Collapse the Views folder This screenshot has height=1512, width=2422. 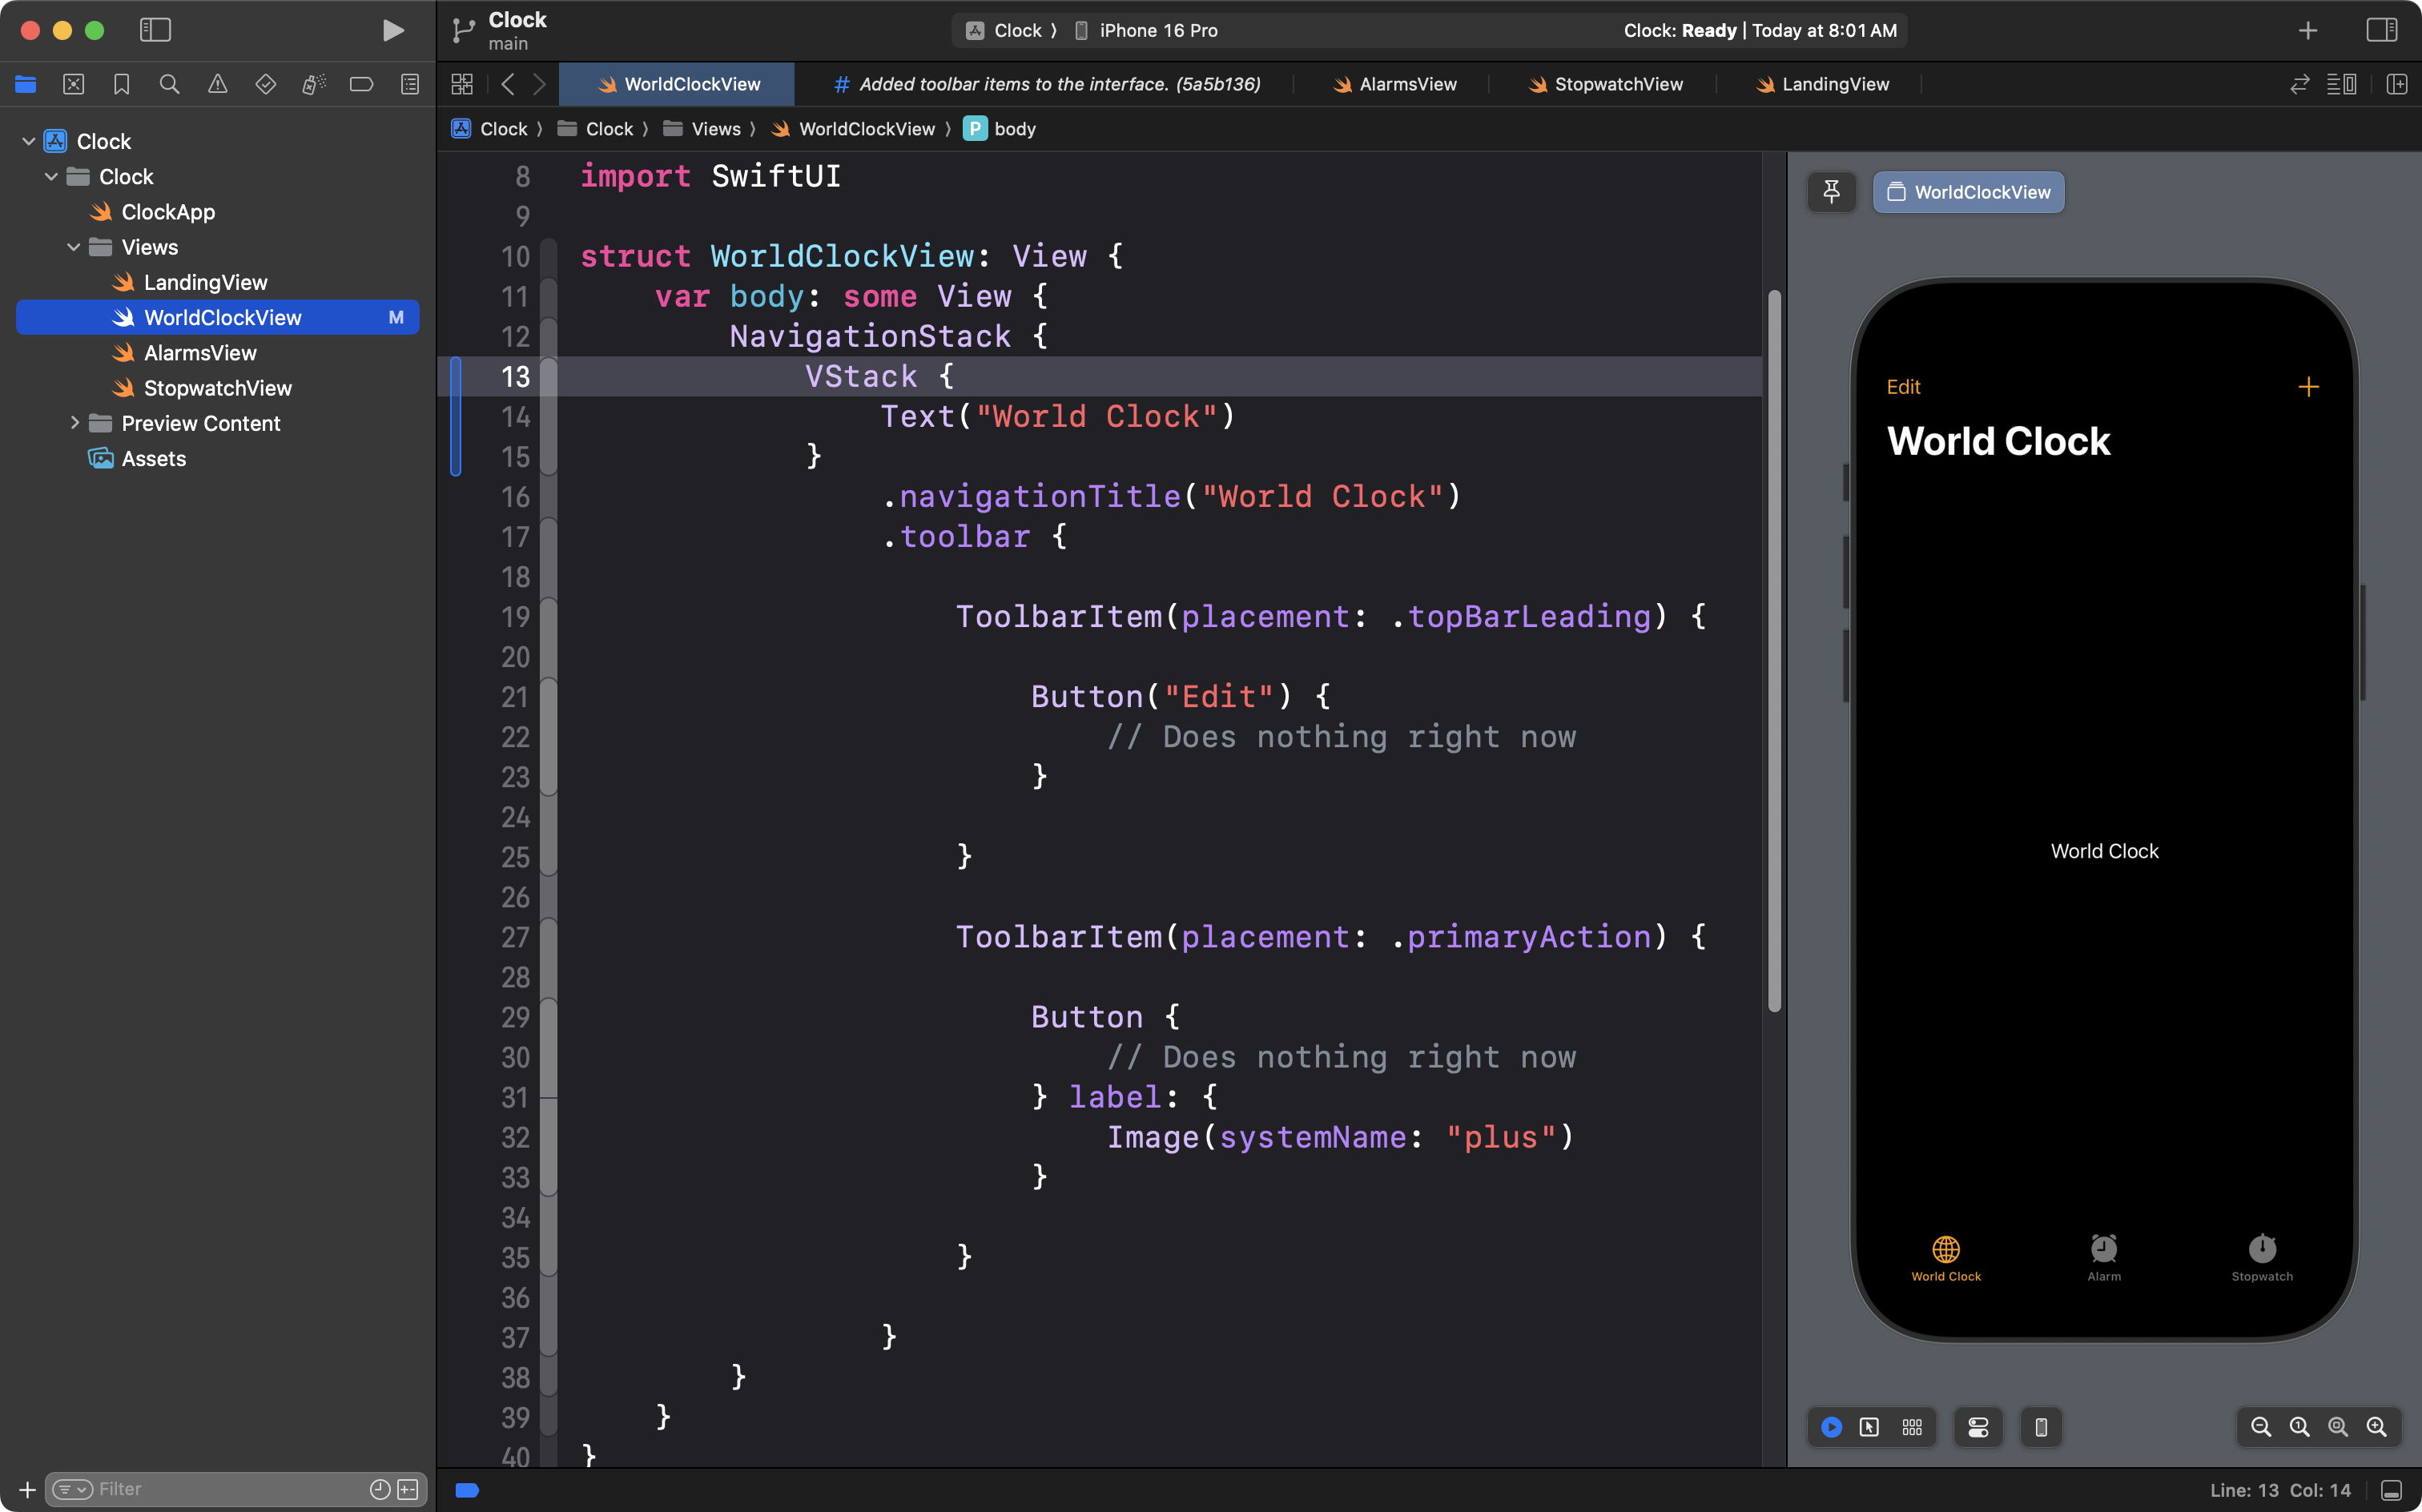click(x=74, y=247)
